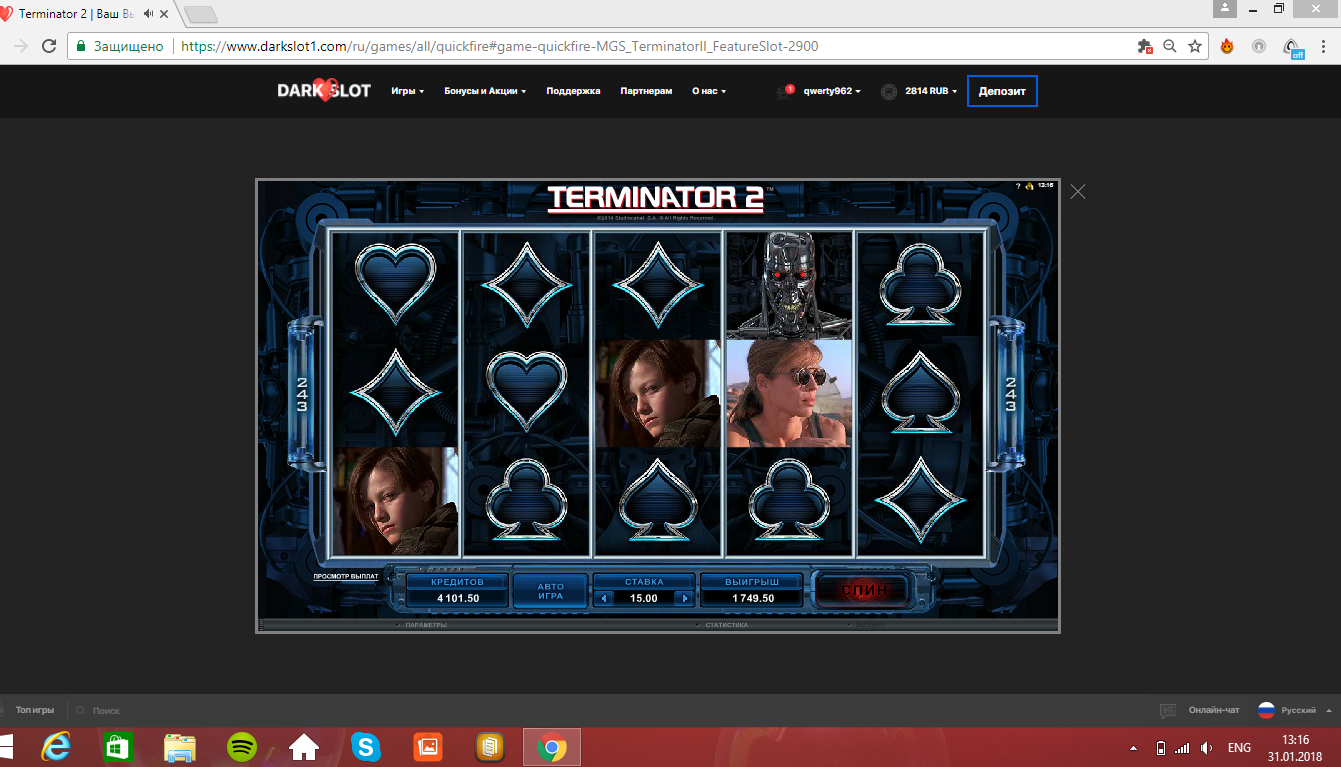Open the extension marked off

click(x=1293, y=48)
